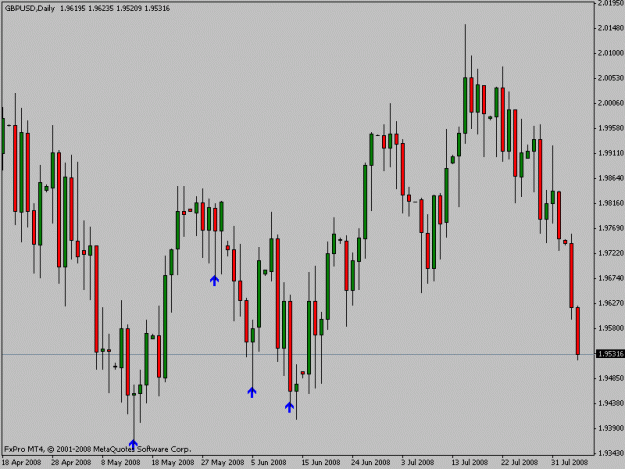Click the 1.98160 price axis label
Viewport: 625px width, 469px height.
(x=611, y=203)
